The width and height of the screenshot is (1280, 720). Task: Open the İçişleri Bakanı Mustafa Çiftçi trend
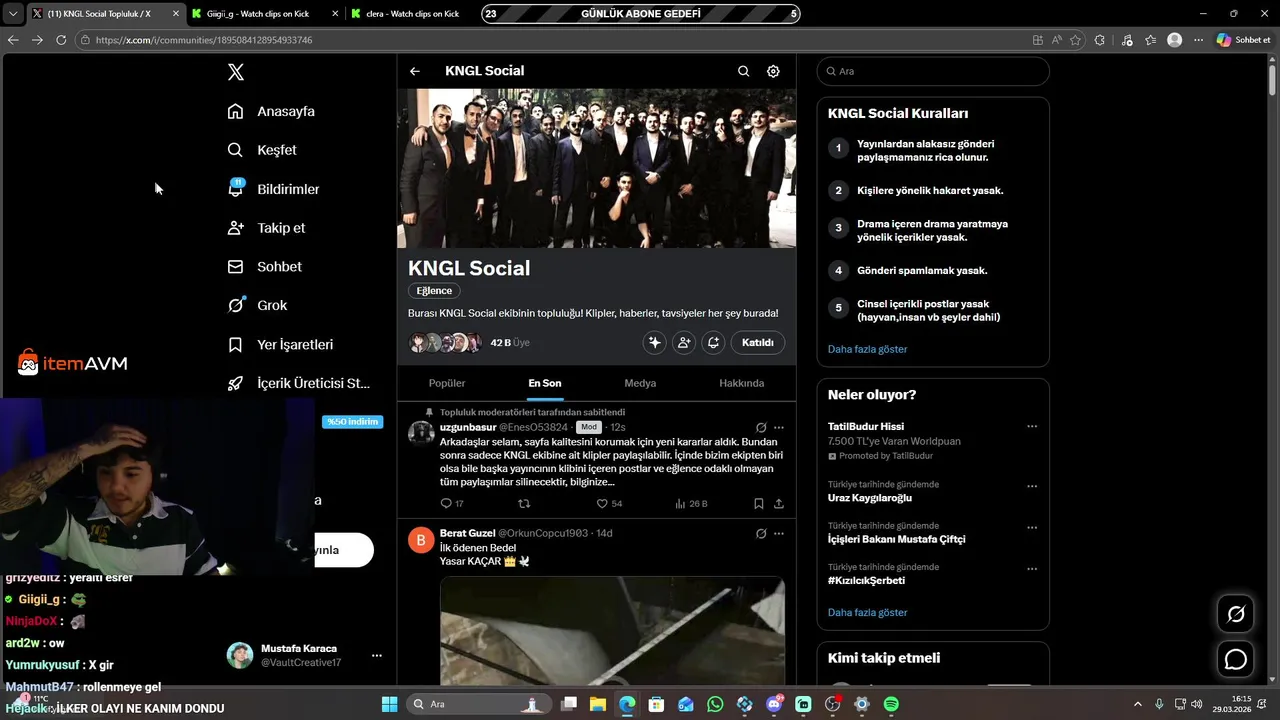point(897,539)
